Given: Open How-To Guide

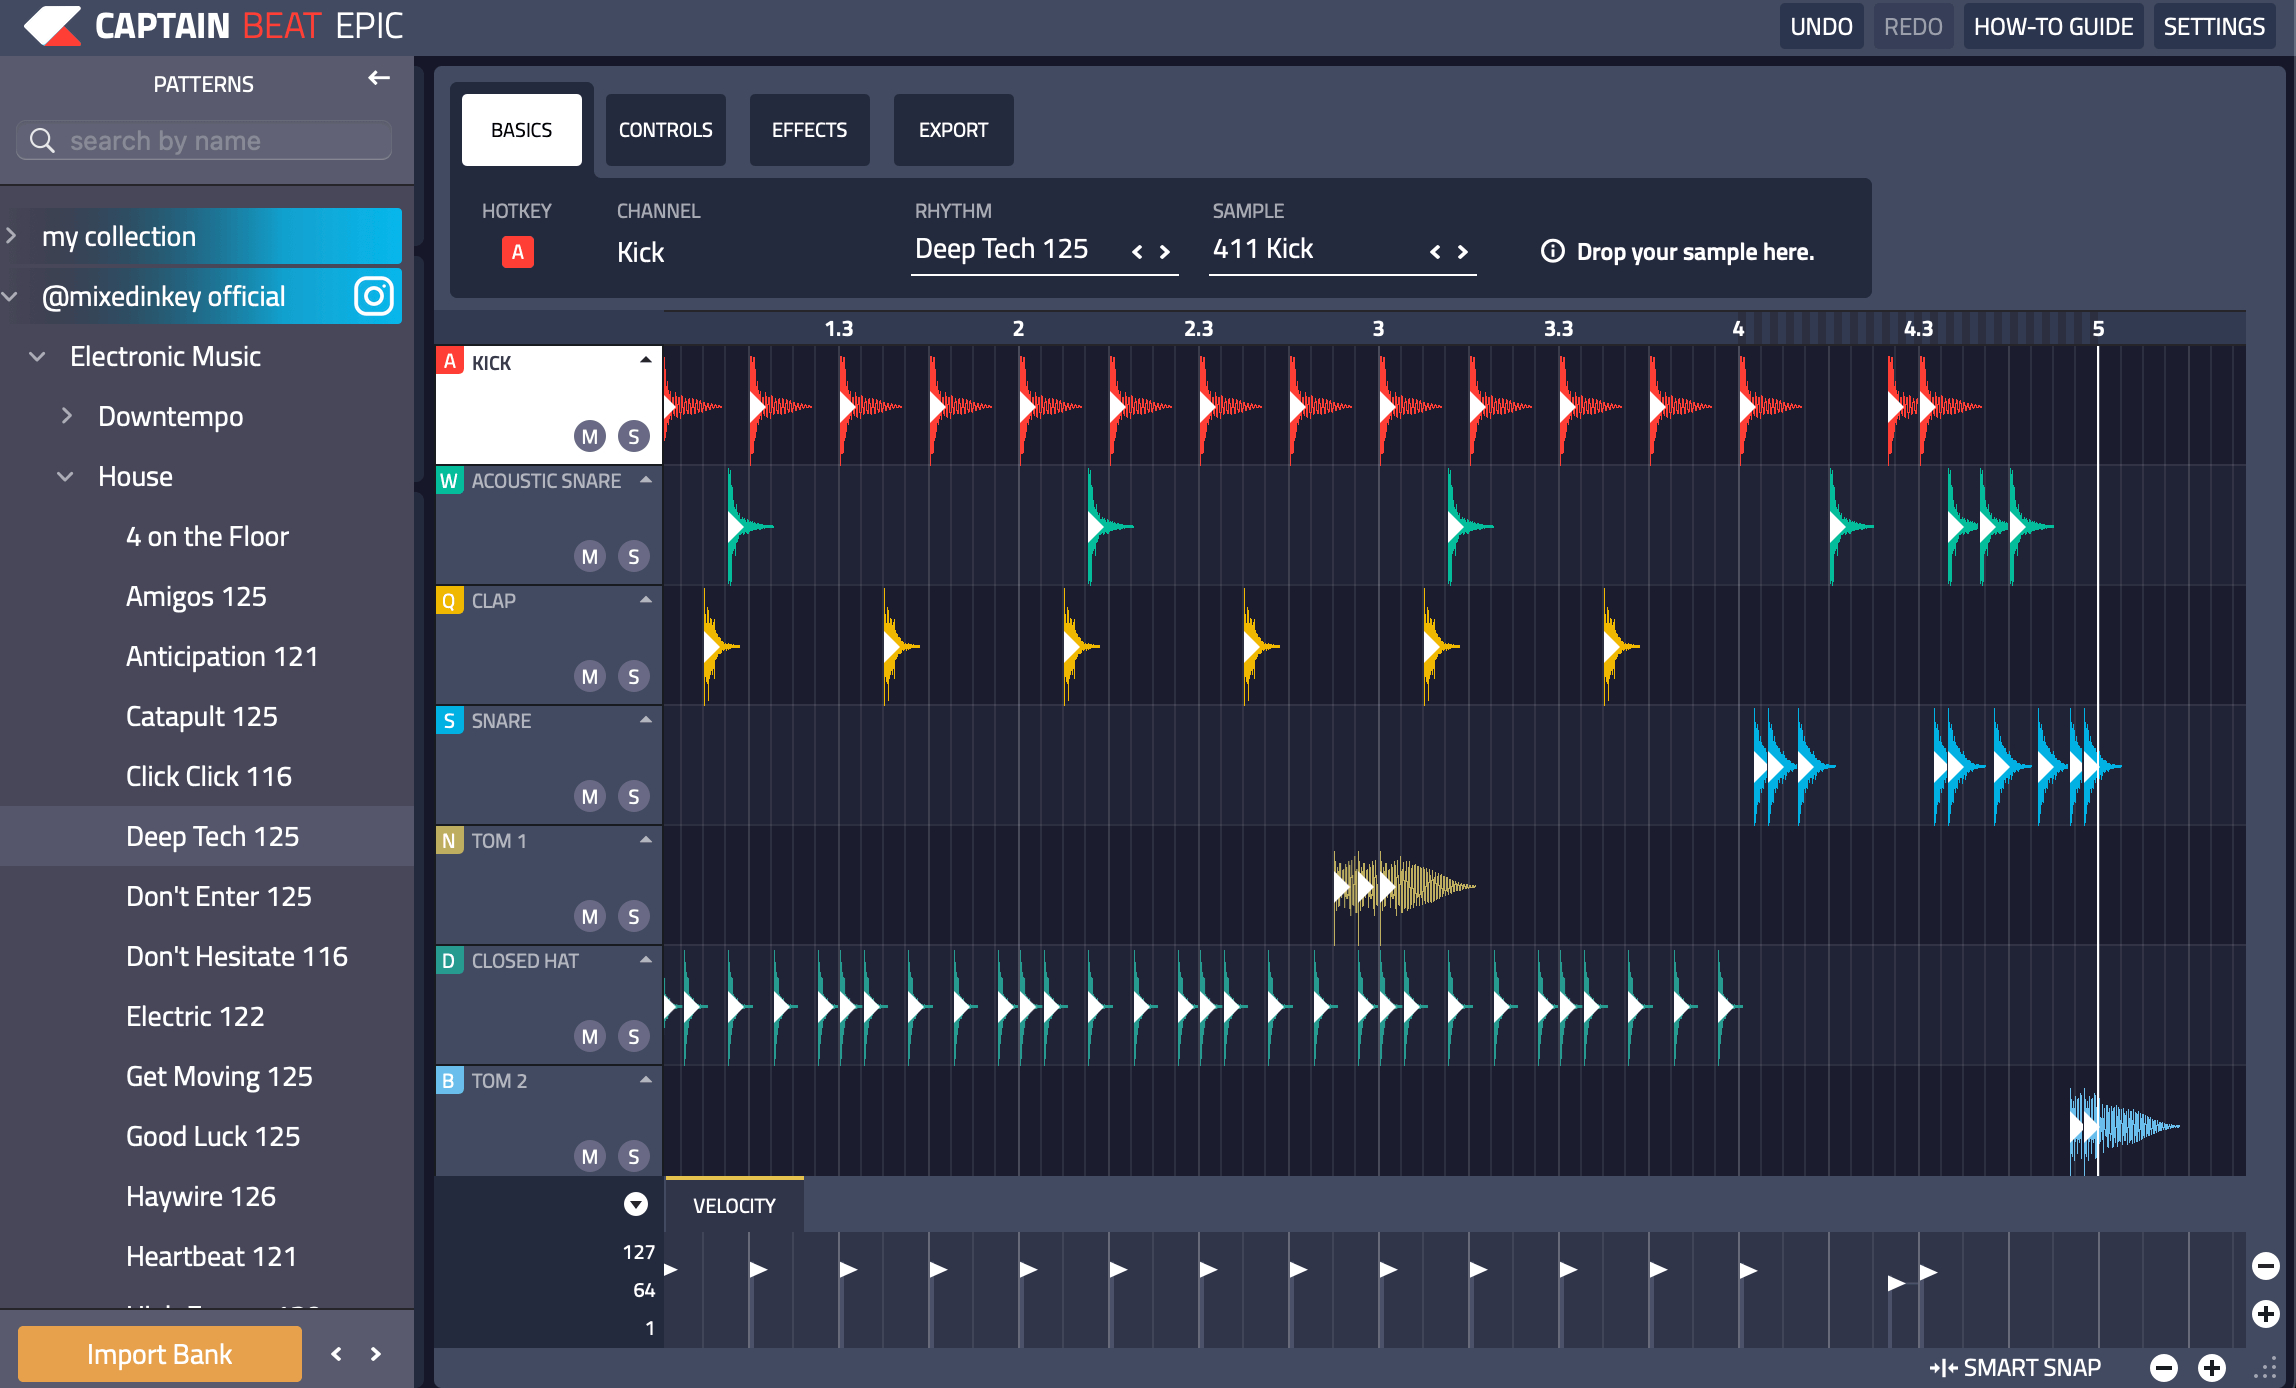Looking at the screenshot, I should pos(2053,27).
